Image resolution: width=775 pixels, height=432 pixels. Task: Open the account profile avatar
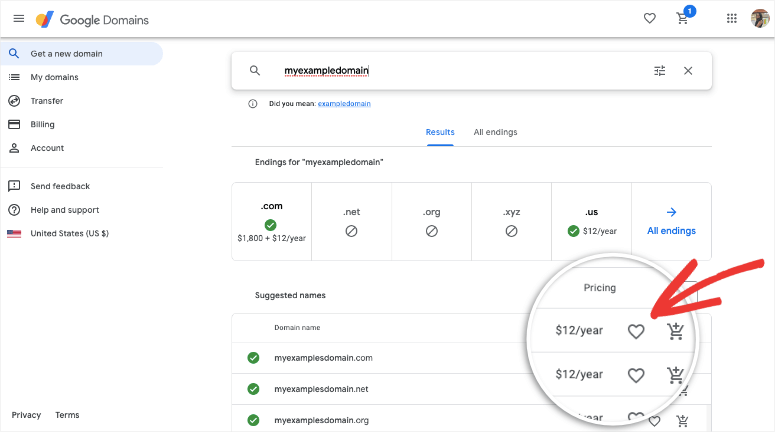760,18
